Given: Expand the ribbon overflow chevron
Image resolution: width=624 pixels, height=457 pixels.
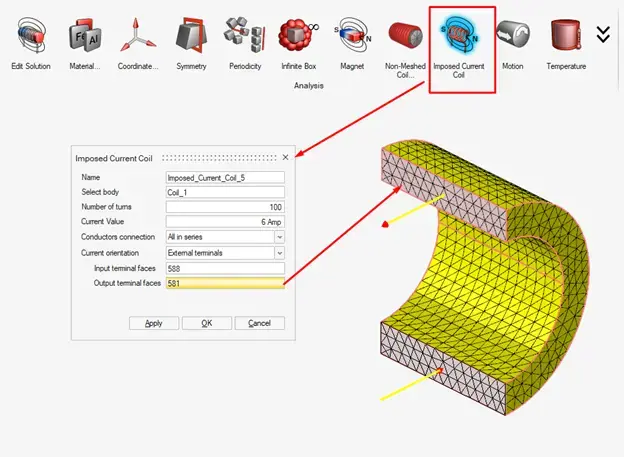Looking at the screenshot, I should coord(603,35).
